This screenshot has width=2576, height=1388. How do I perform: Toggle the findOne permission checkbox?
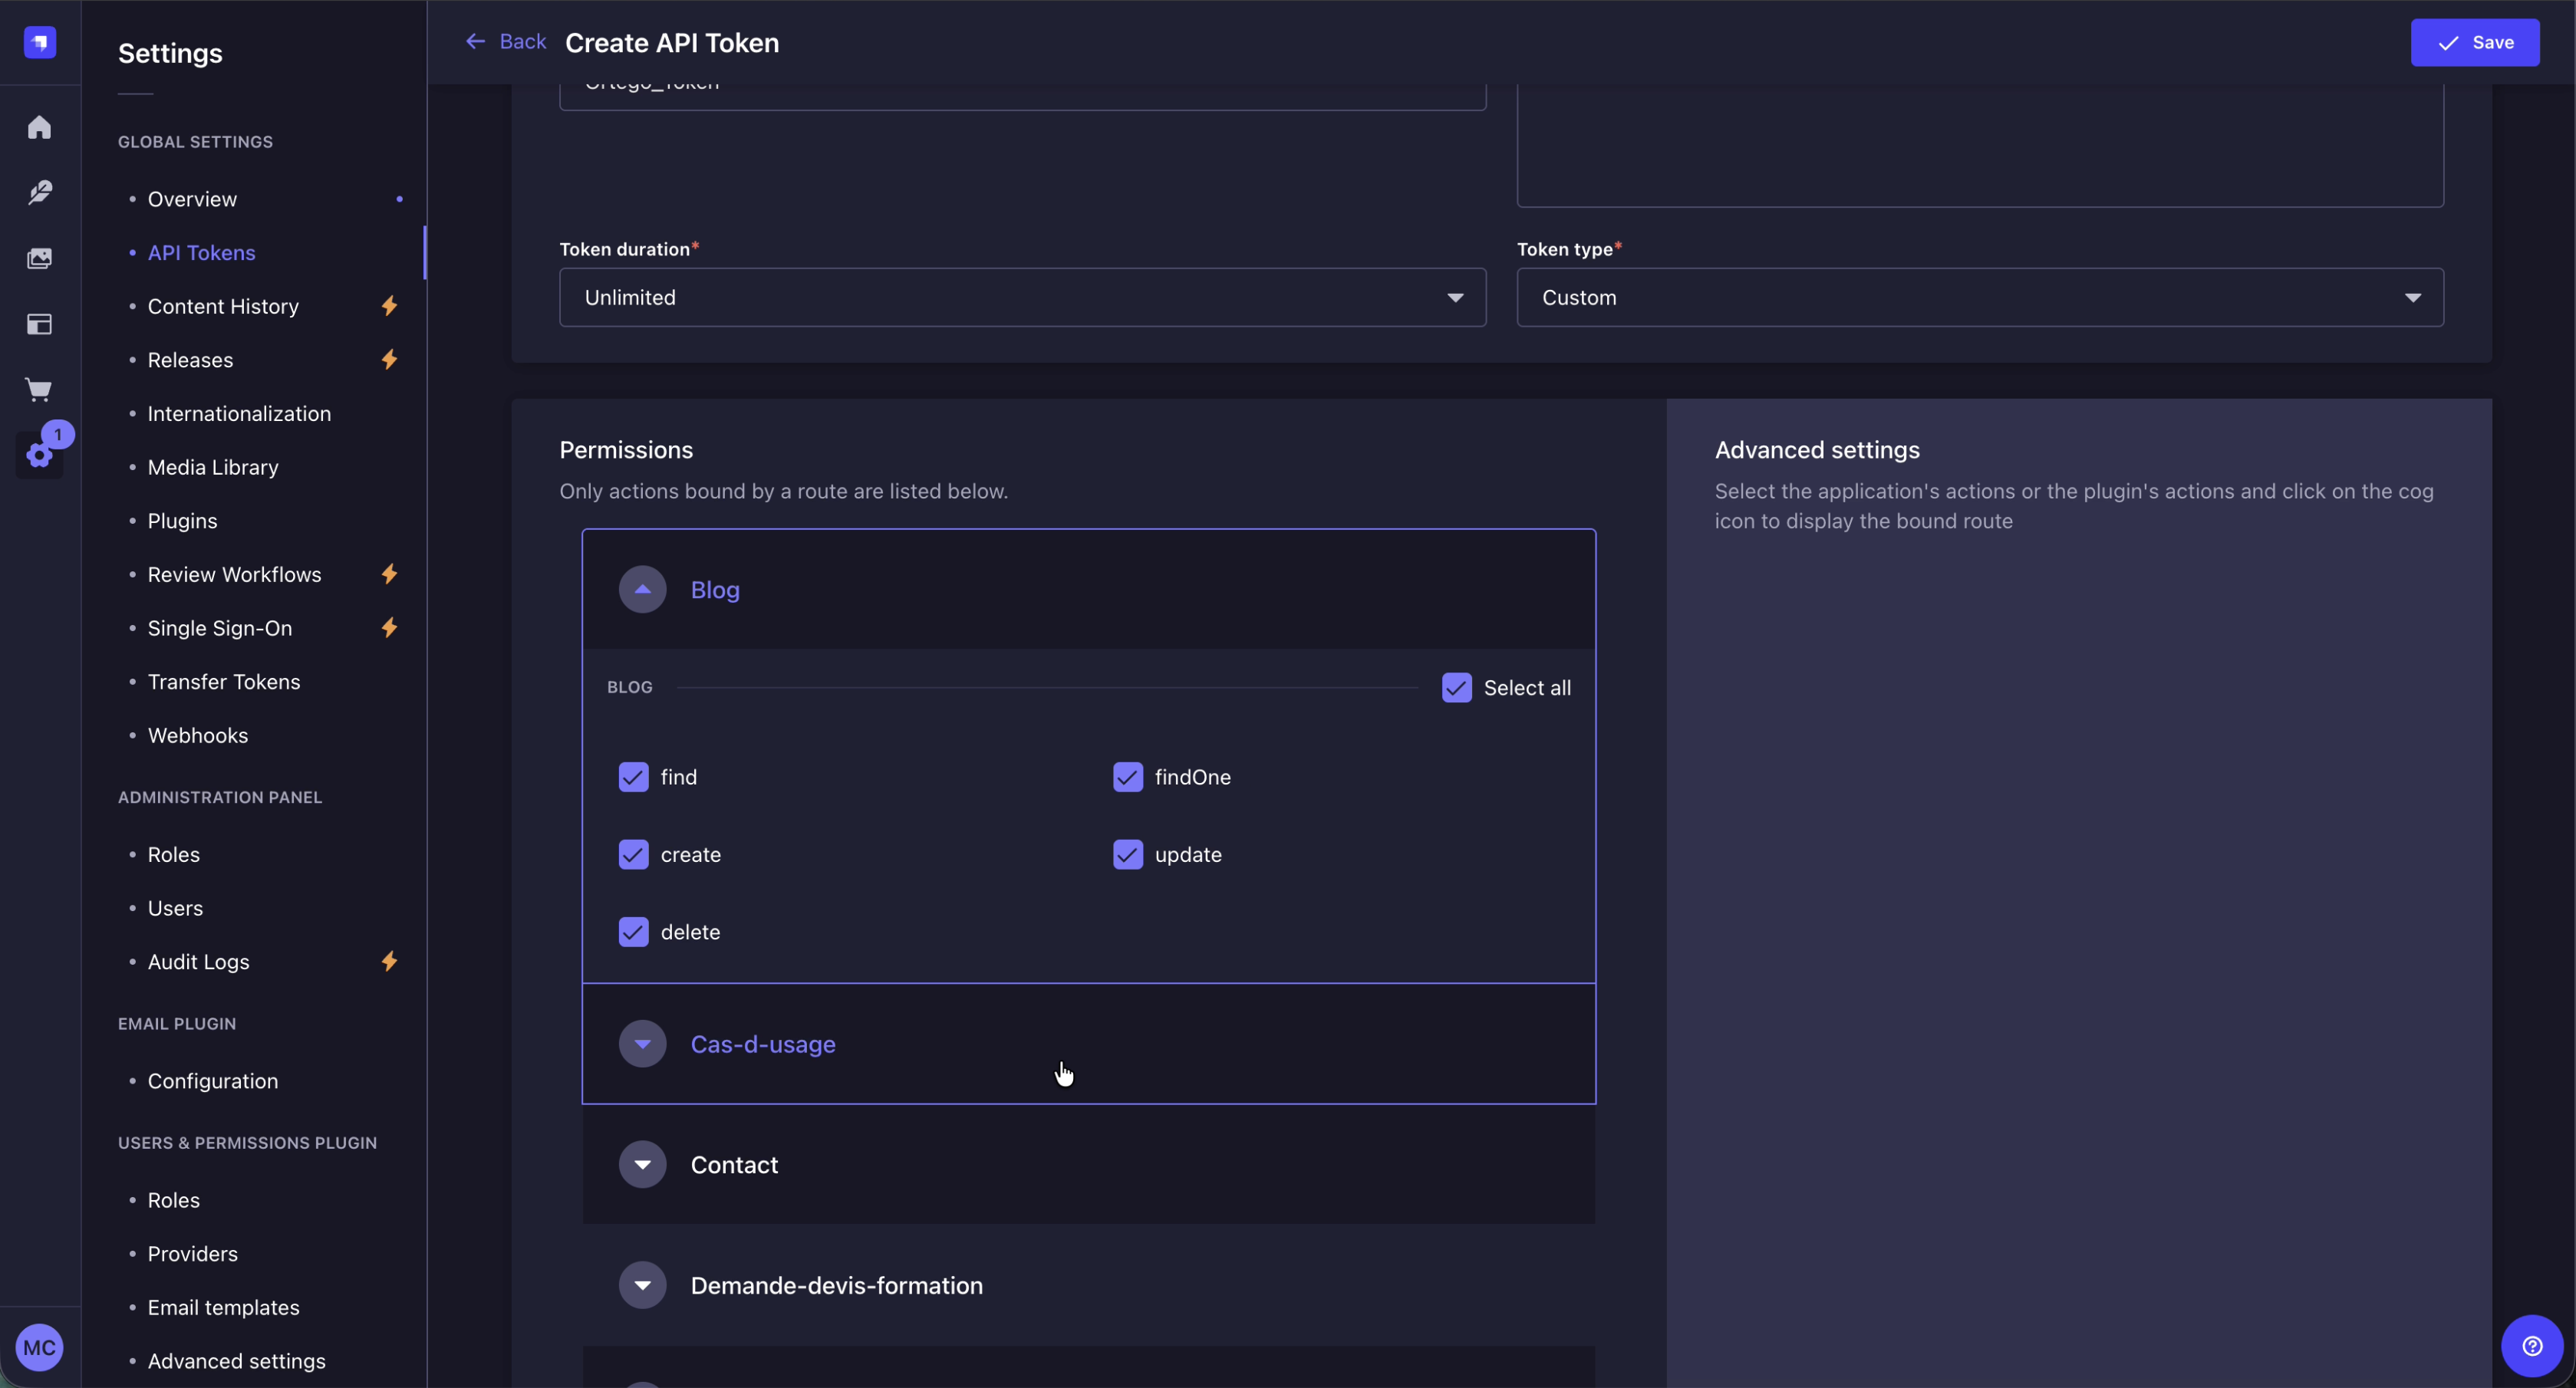[1127, 776]
